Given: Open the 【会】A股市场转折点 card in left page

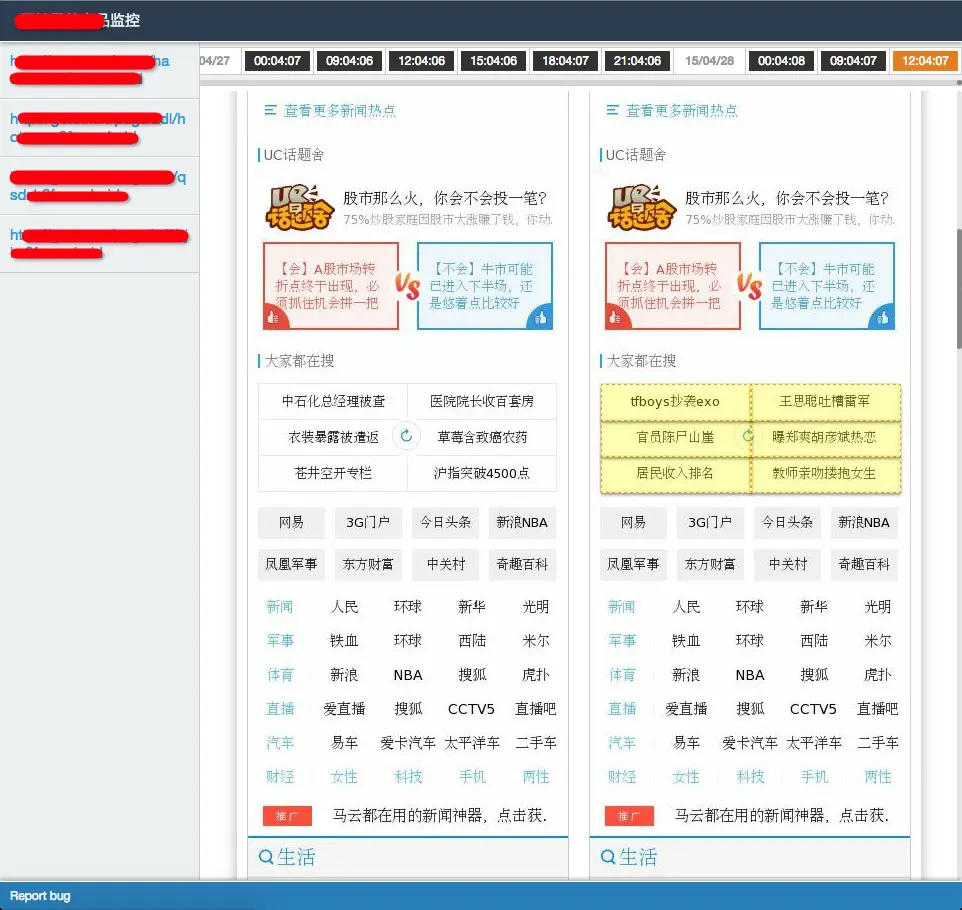Looking at the screenshot, I should (331, 286).
